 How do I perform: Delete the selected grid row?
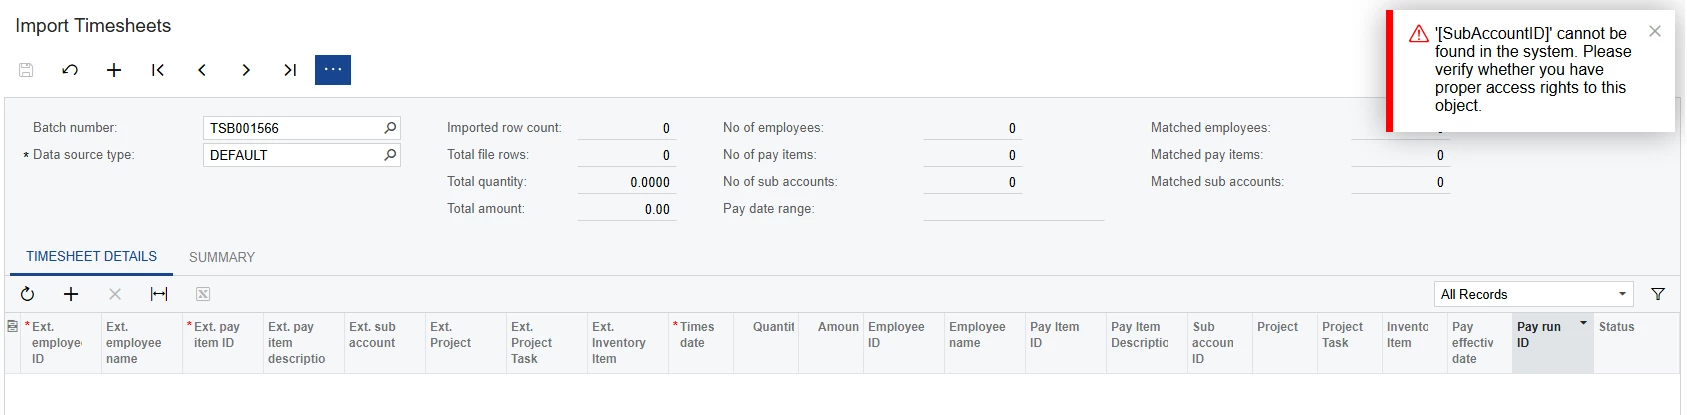pos(115,294)
